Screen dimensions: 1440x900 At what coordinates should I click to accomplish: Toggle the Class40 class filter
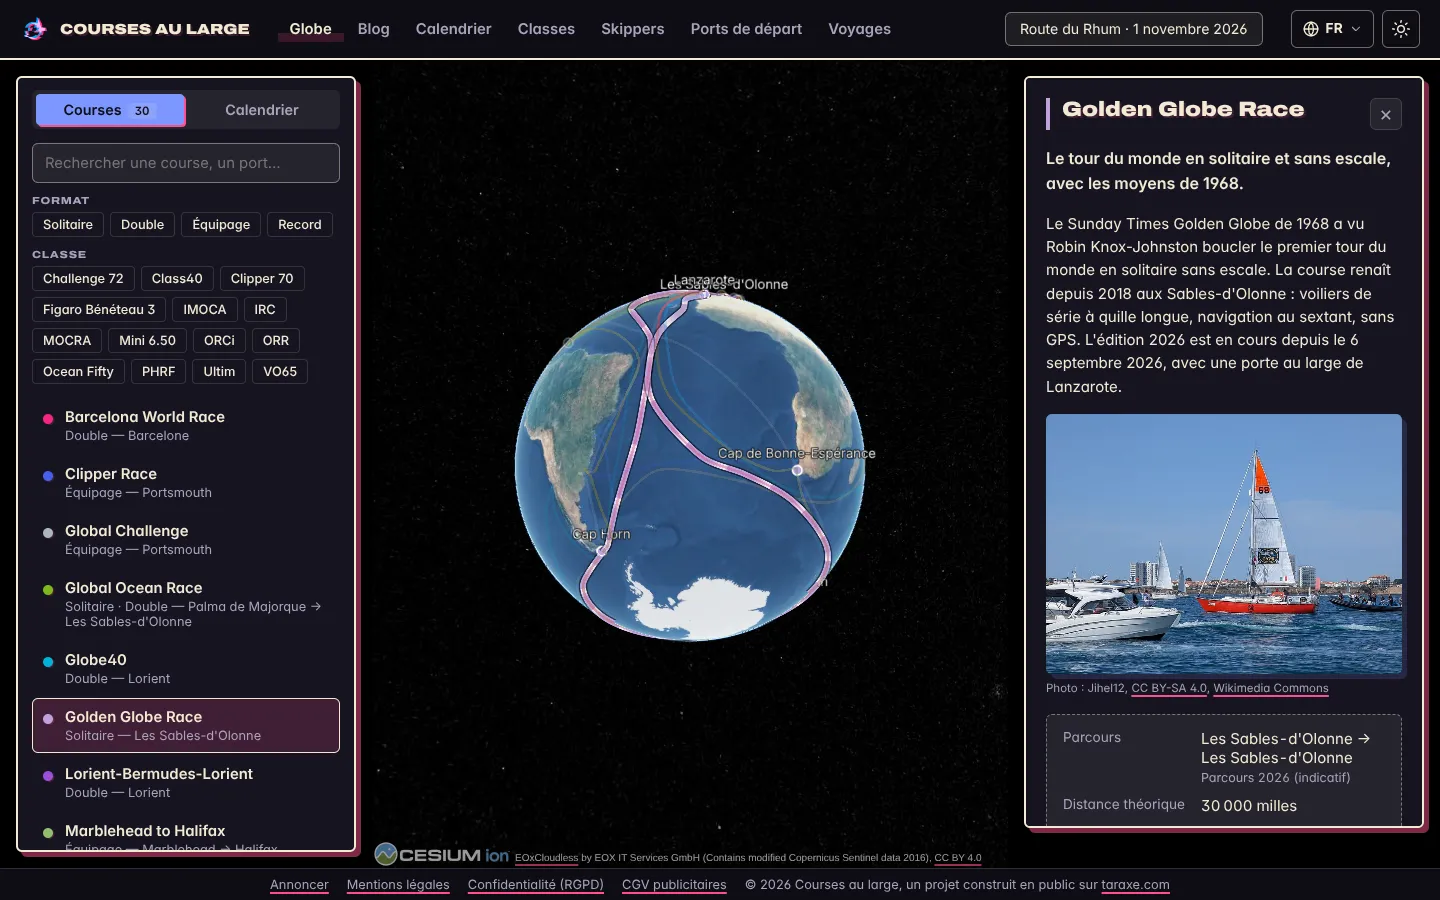[177, 279]
